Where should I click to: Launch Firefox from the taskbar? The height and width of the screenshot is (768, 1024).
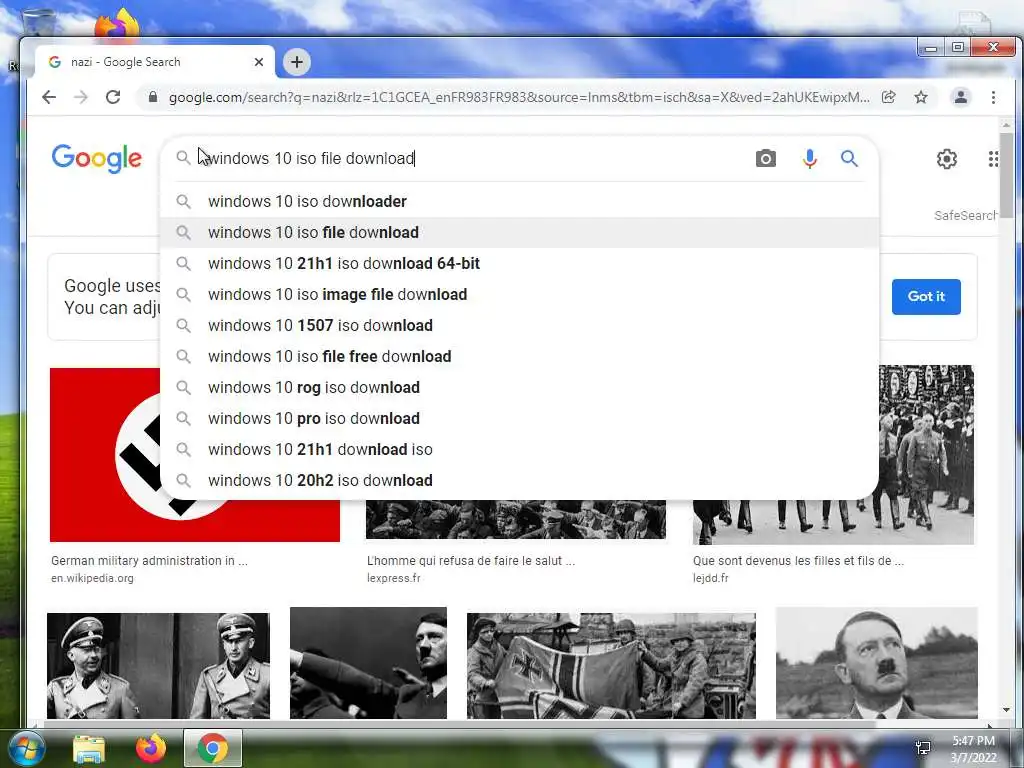point(151,748)
